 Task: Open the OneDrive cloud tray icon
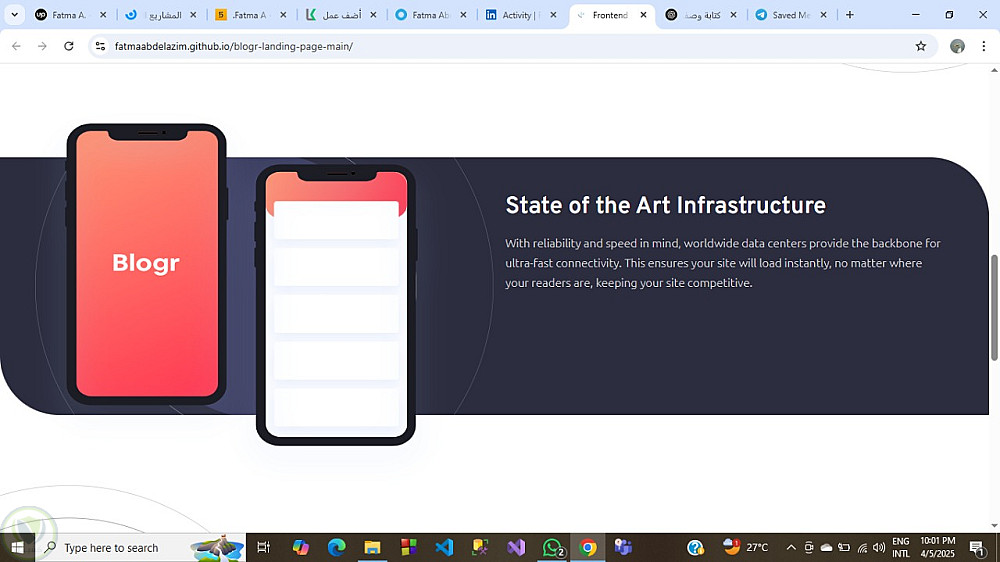point(826,547)
